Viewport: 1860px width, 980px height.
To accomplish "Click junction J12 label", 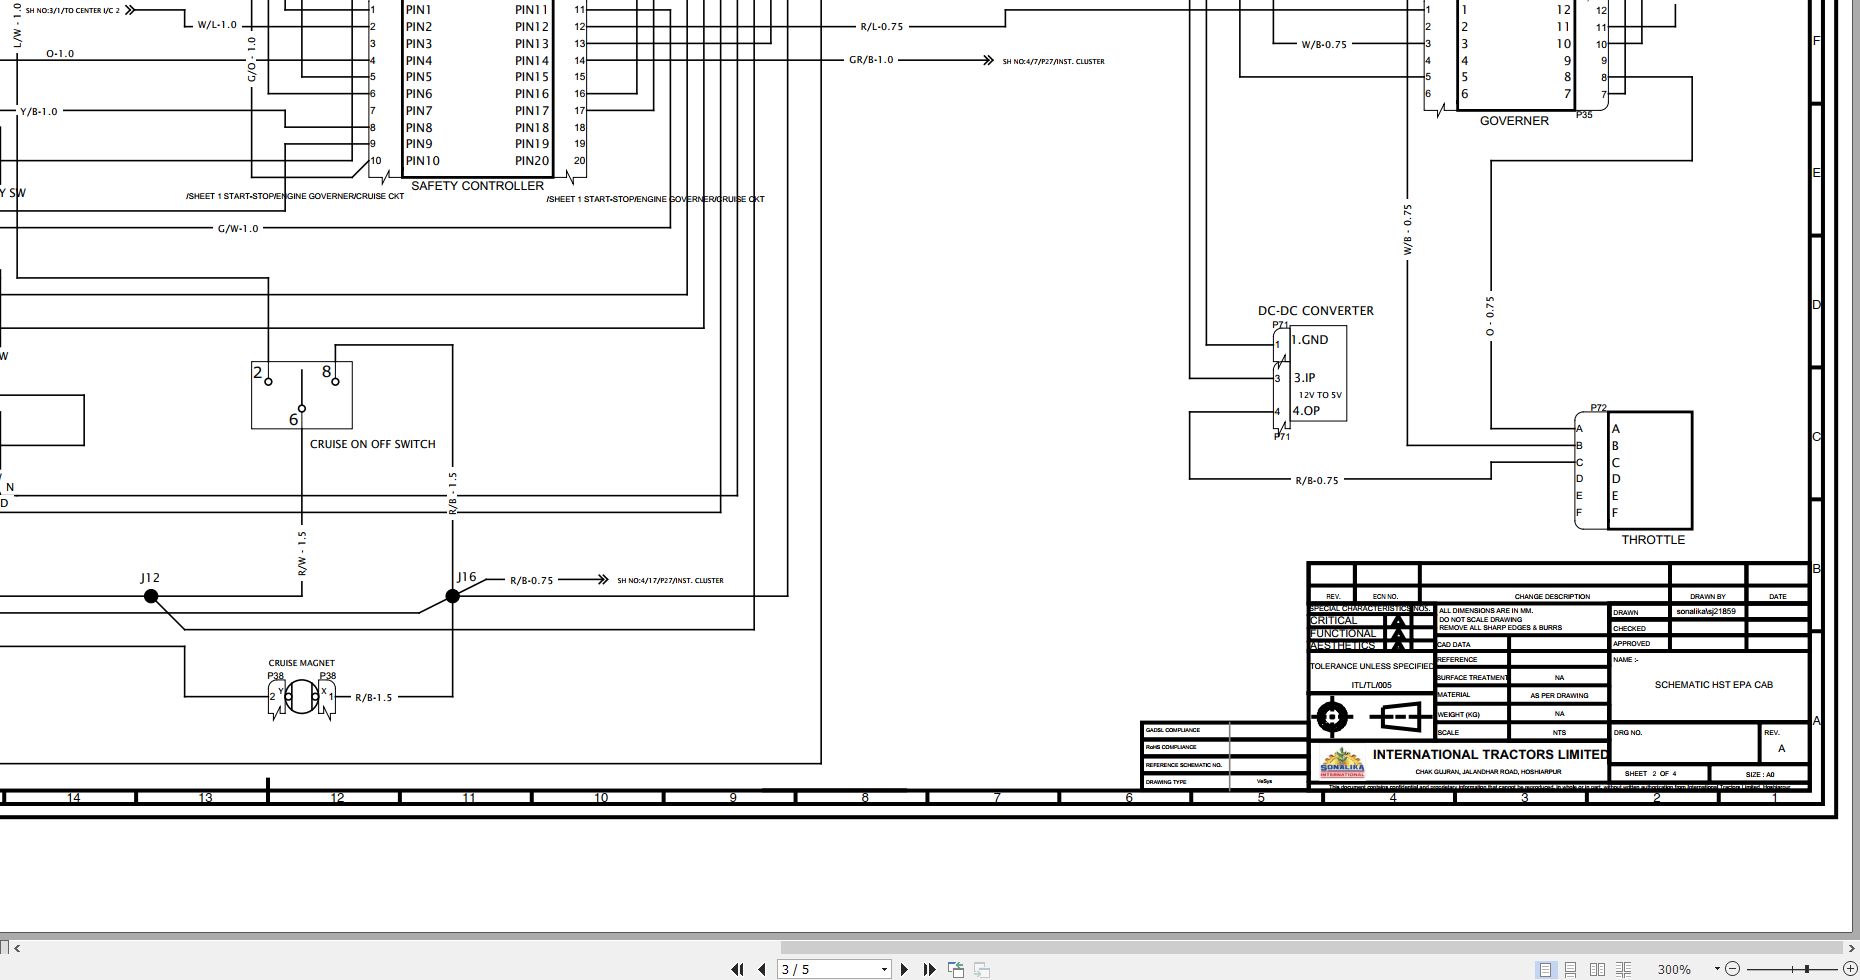I will [x=150, y=578].
